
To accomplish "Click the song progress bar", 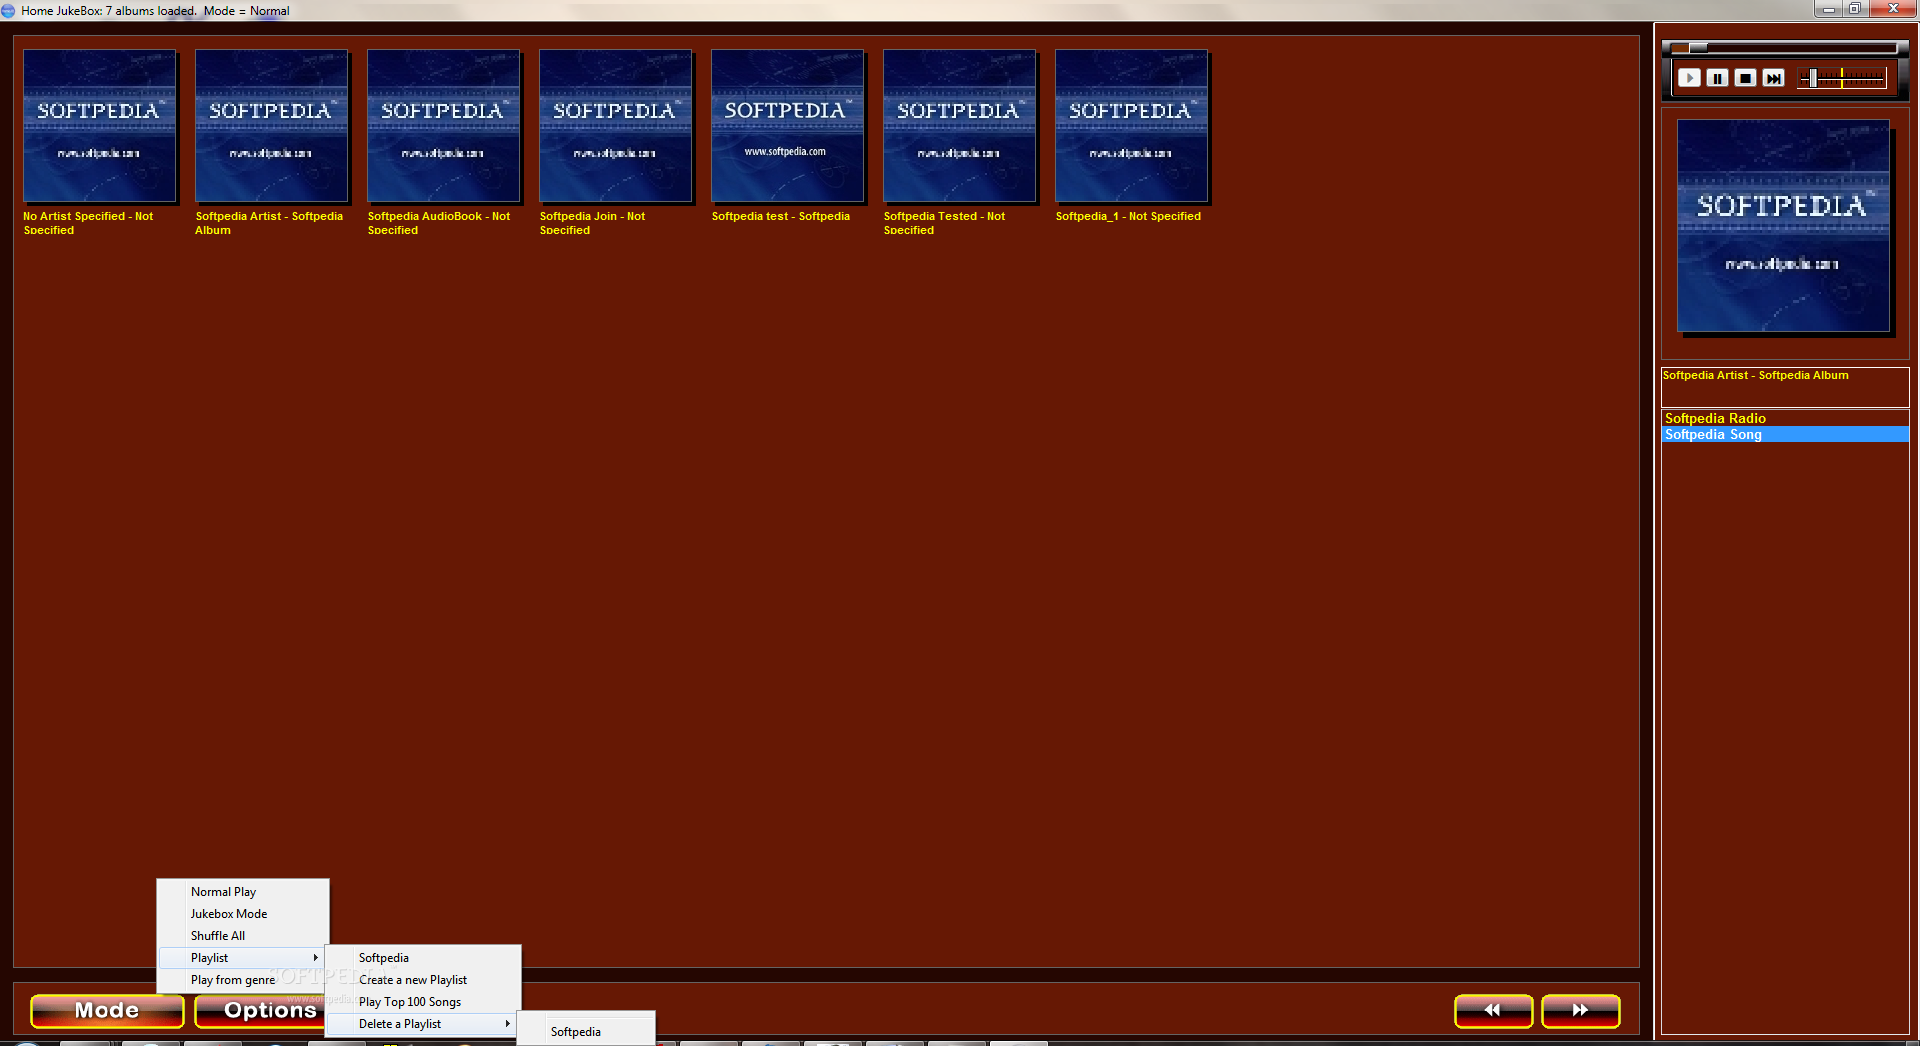I will pos(1783,48).
